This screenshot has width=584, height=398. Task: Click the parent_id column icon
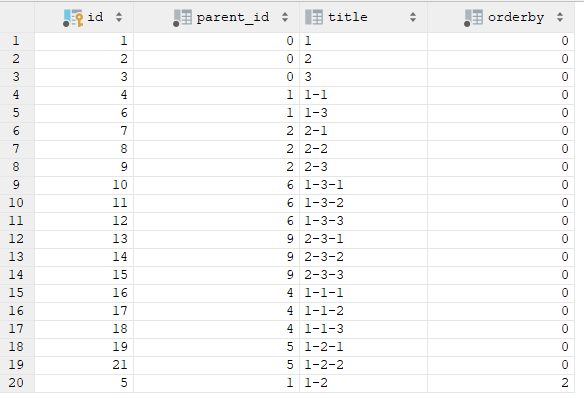pyautogui.click(x=182, y=18)
